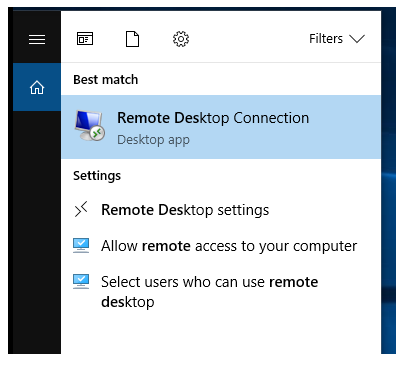Screen dimensions: 409x366
Task: Click monitor icon beside Allow remote access
Action: click(x=81, y=245)
